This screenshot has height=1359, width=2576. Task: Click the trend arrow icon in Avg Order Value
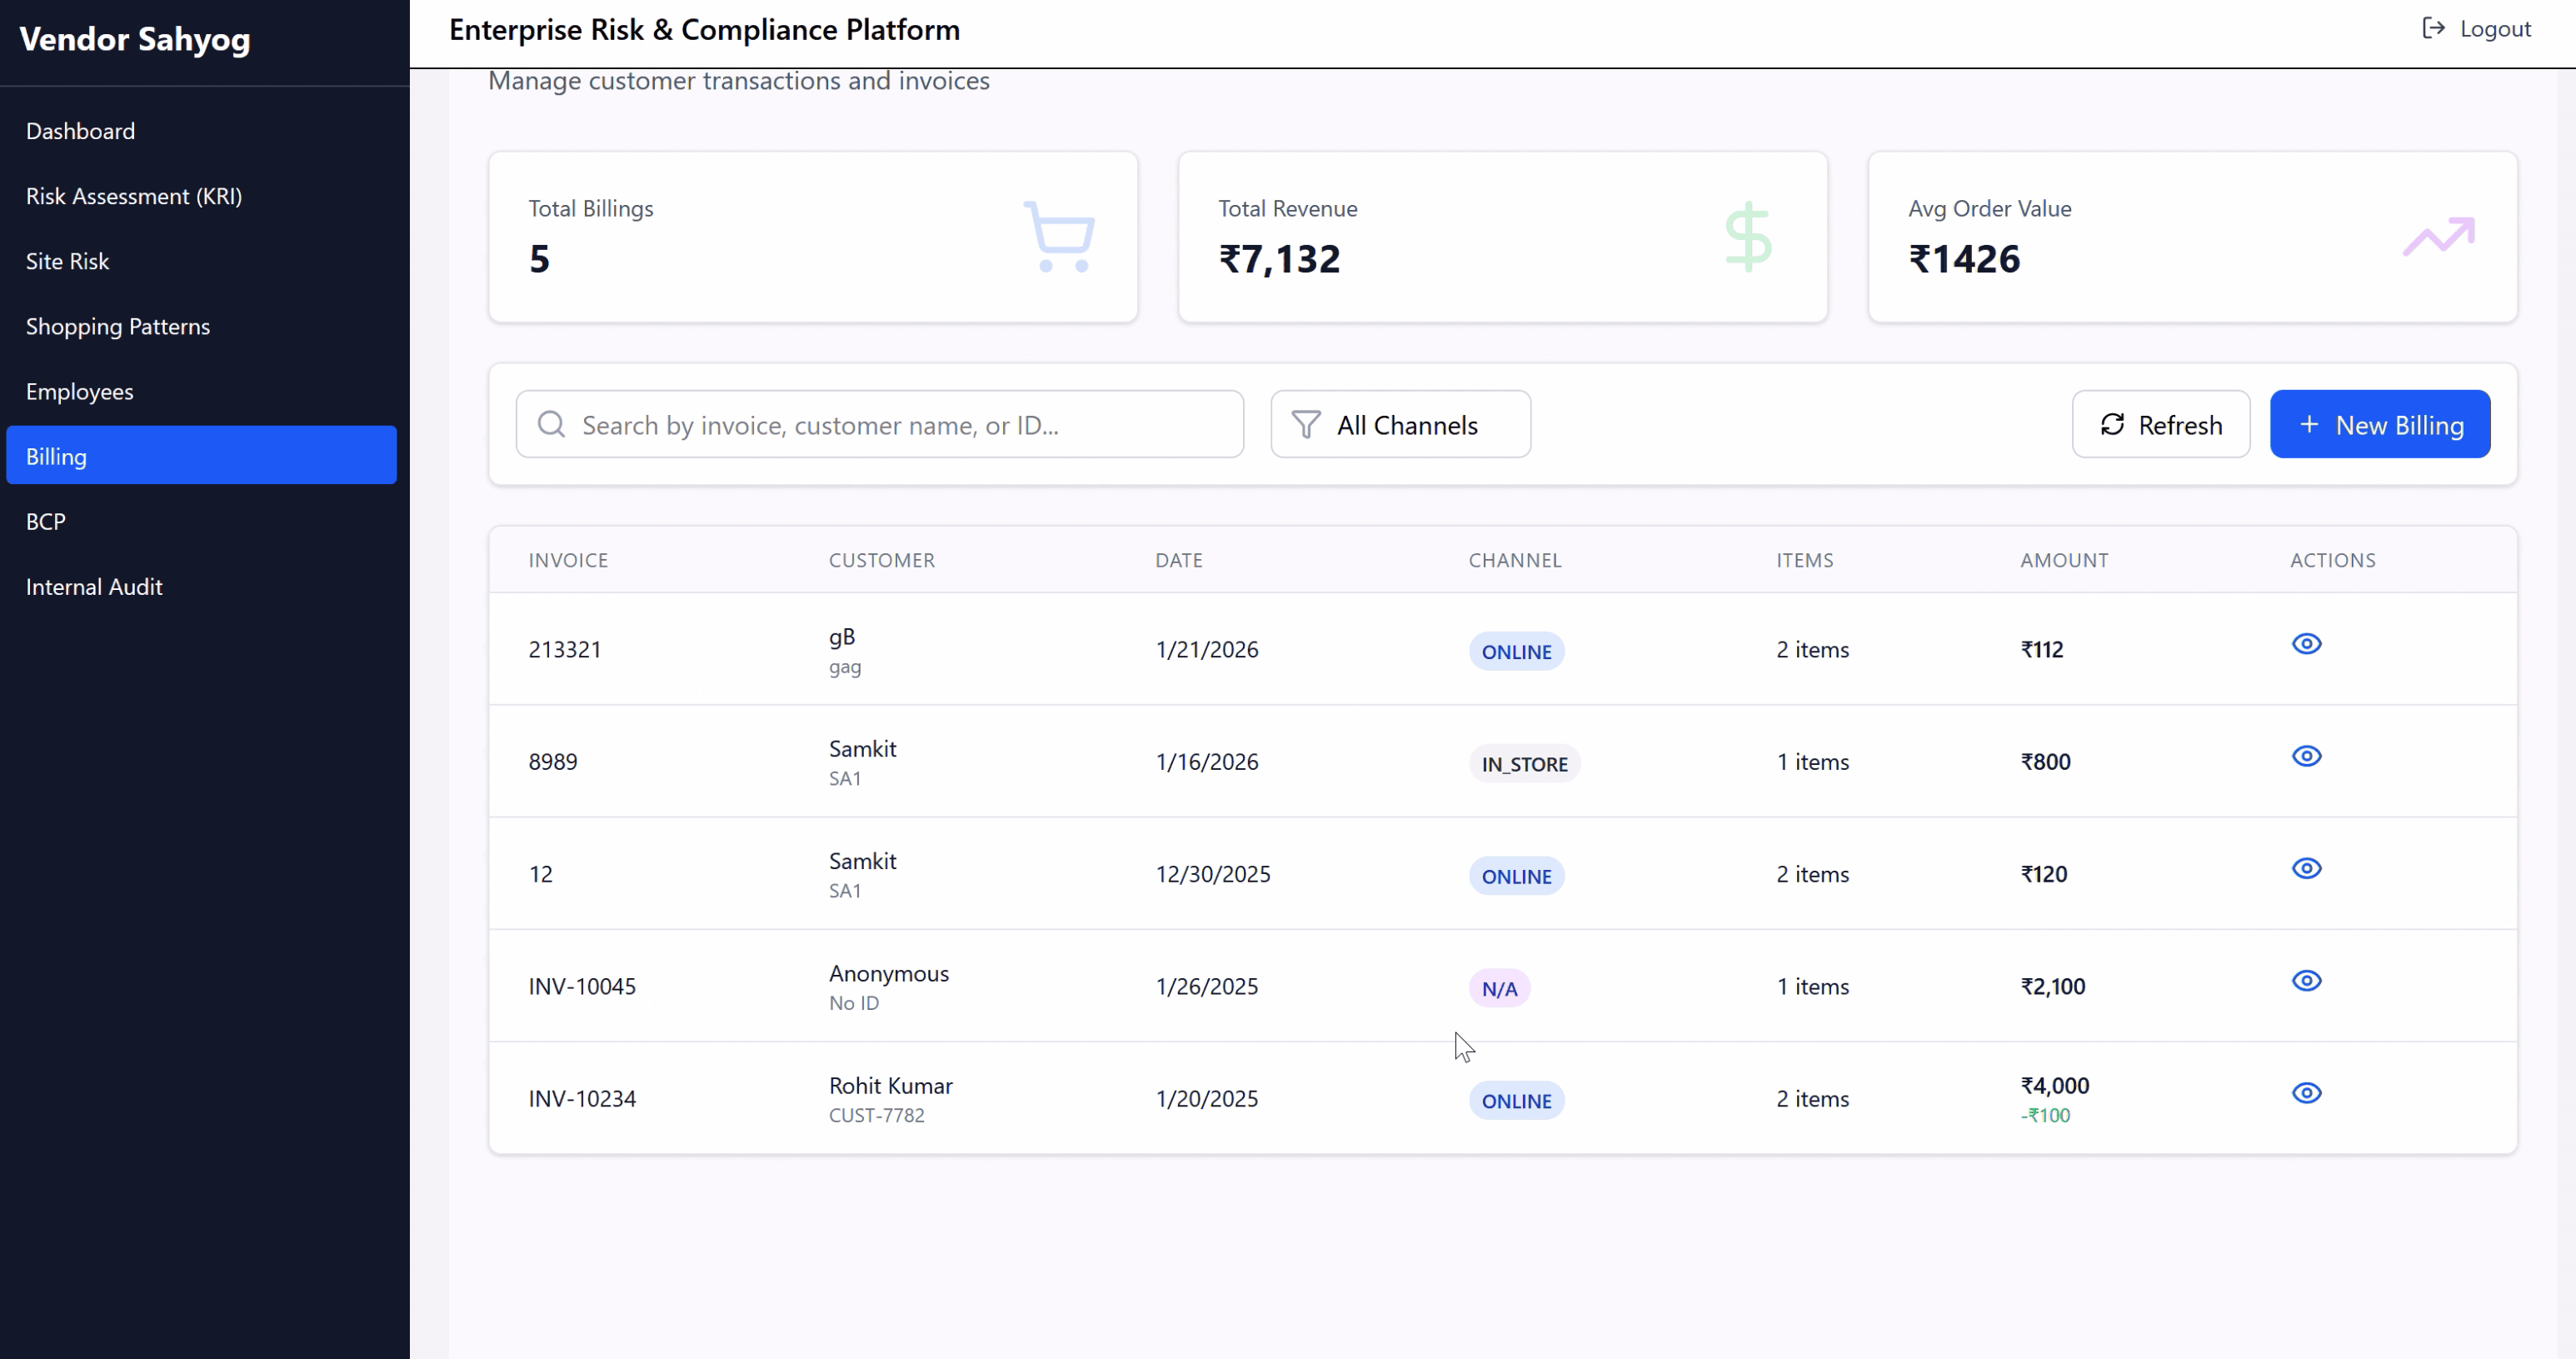[2438, 237]
